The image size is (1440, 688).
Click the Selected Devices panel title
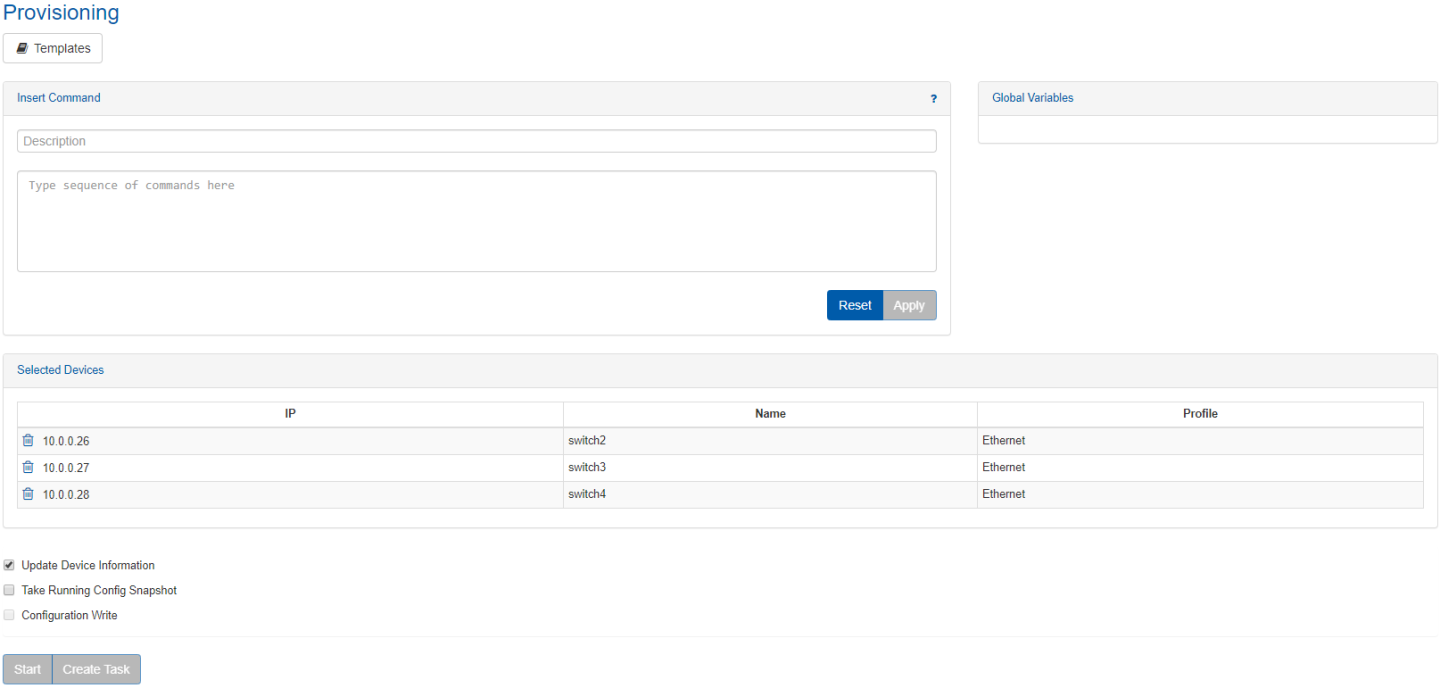[60, 370]
